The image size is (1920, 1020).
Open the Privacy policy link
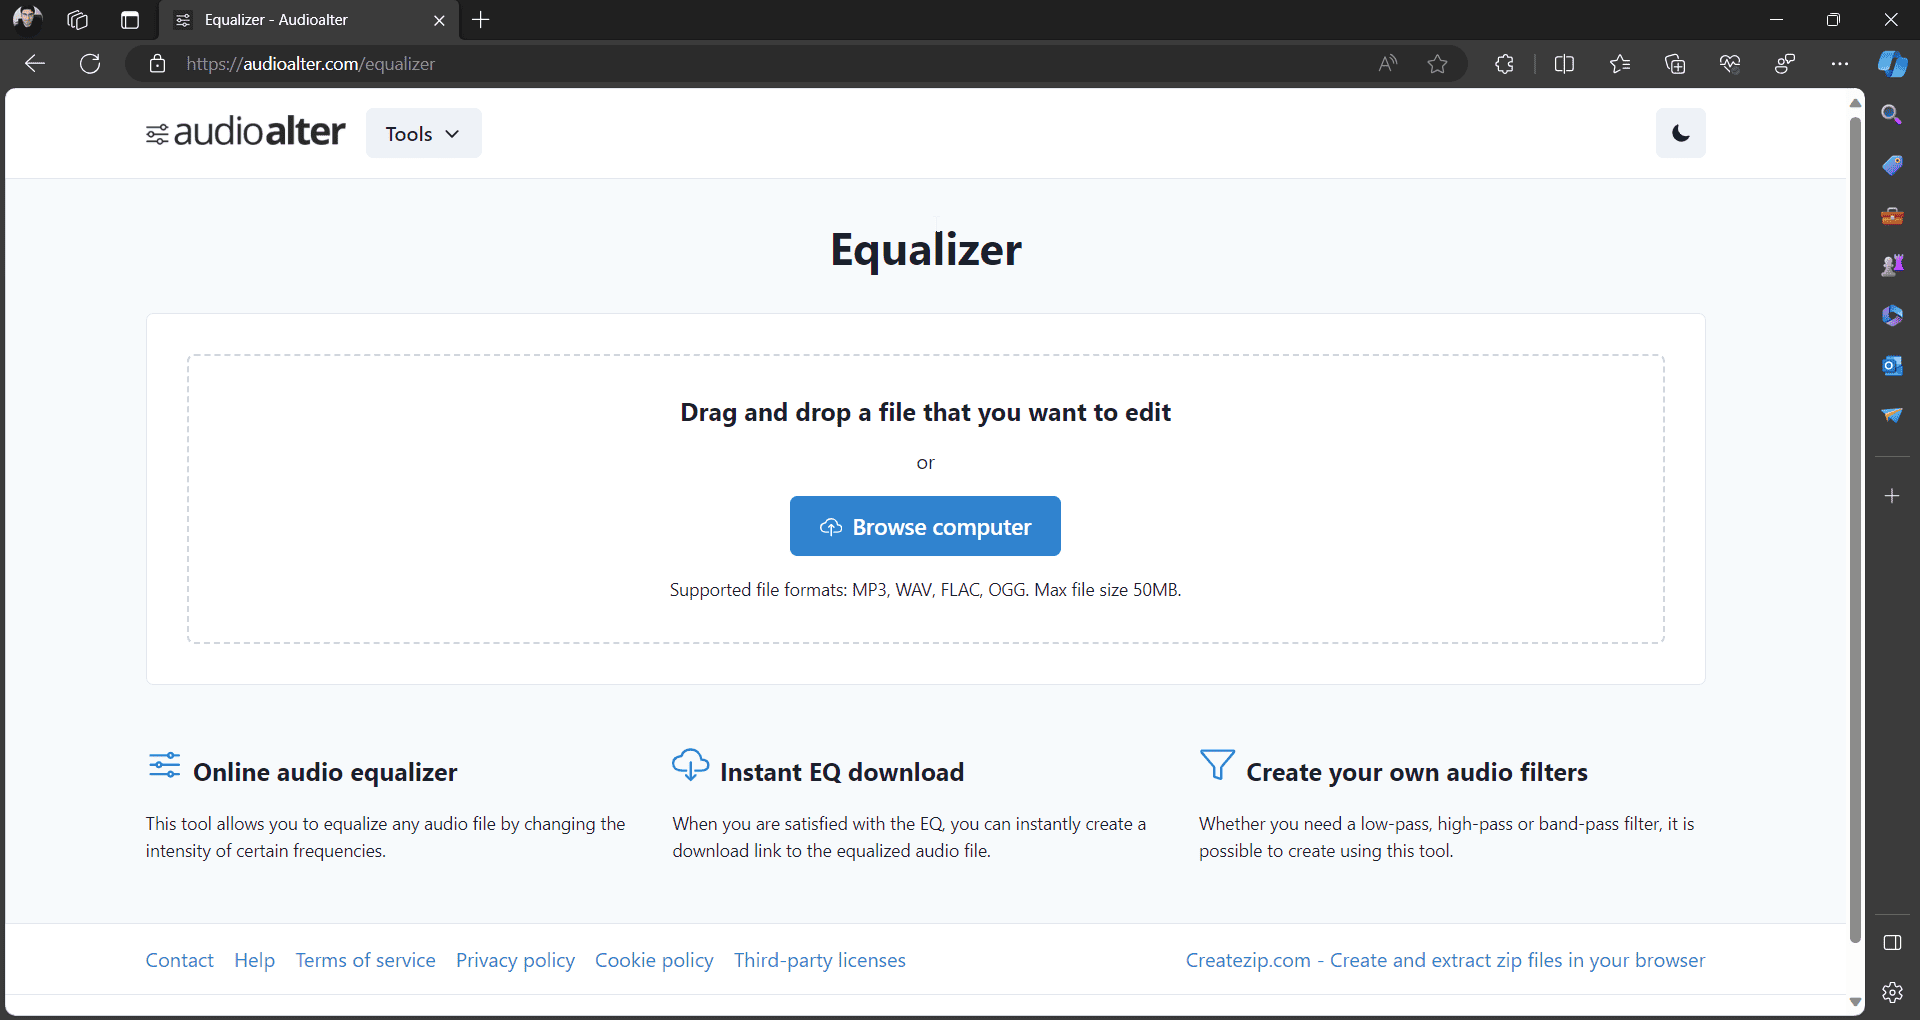515,960
